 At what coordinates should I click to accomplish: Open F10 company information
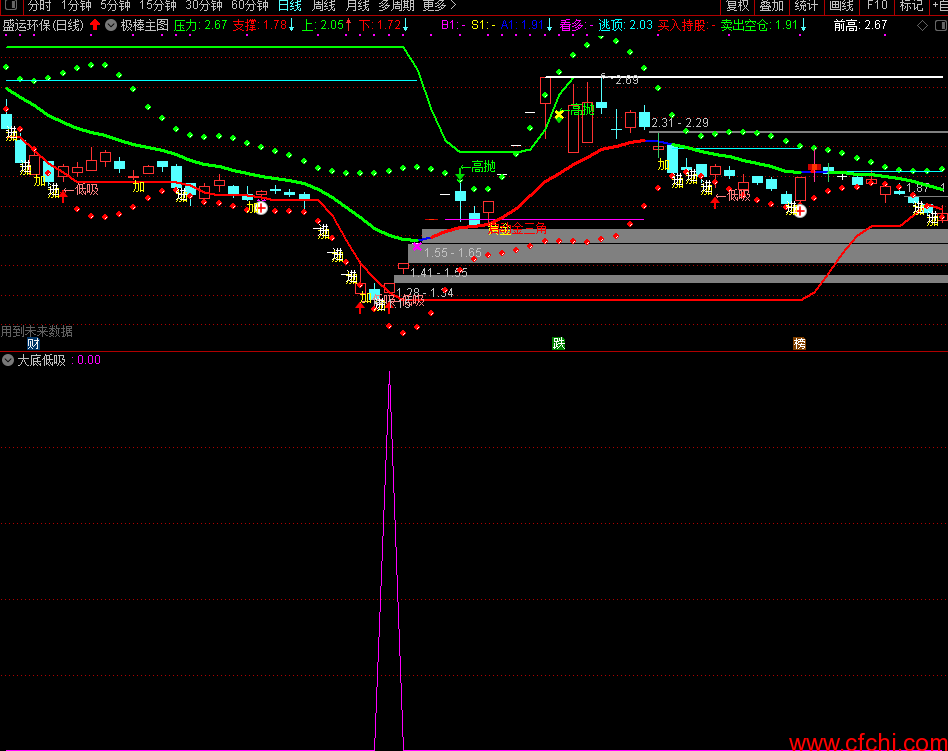[x=877, y=6]
